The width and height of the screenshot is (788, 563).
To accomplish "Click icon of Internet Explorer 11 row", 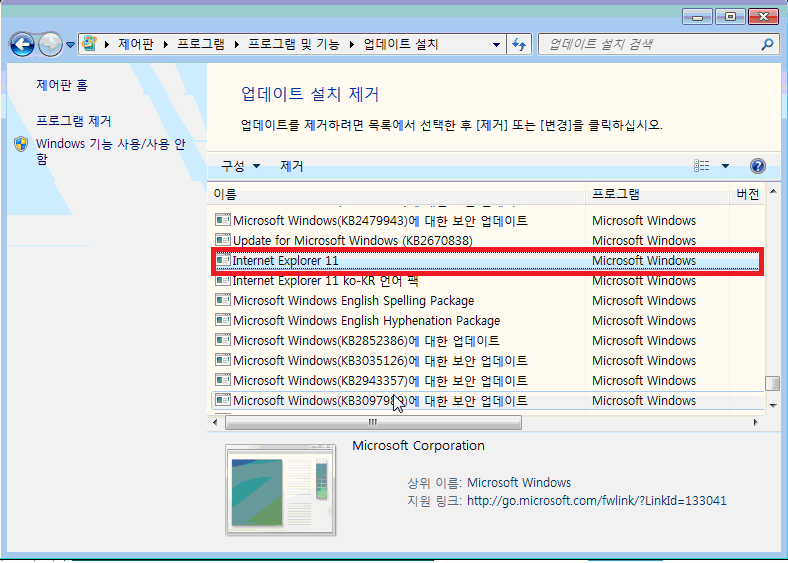I will 223,260.
